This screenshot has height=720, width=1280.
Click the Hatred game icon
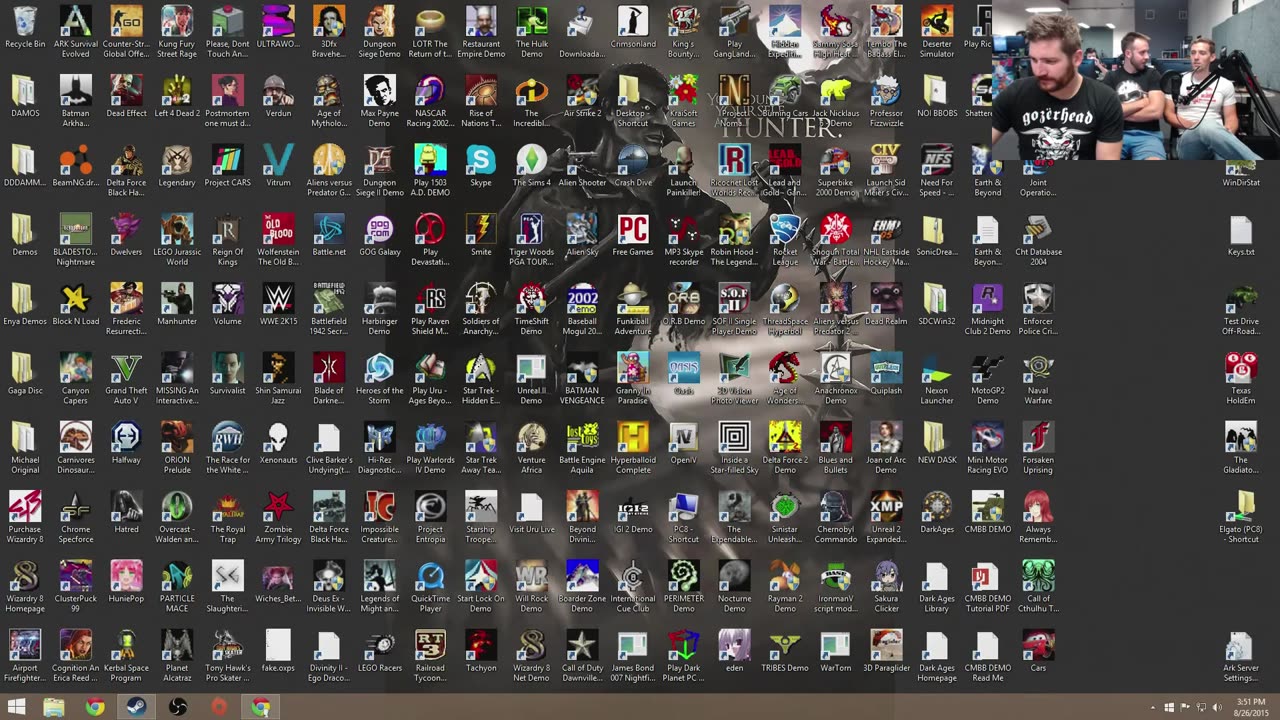click(126, 511)
